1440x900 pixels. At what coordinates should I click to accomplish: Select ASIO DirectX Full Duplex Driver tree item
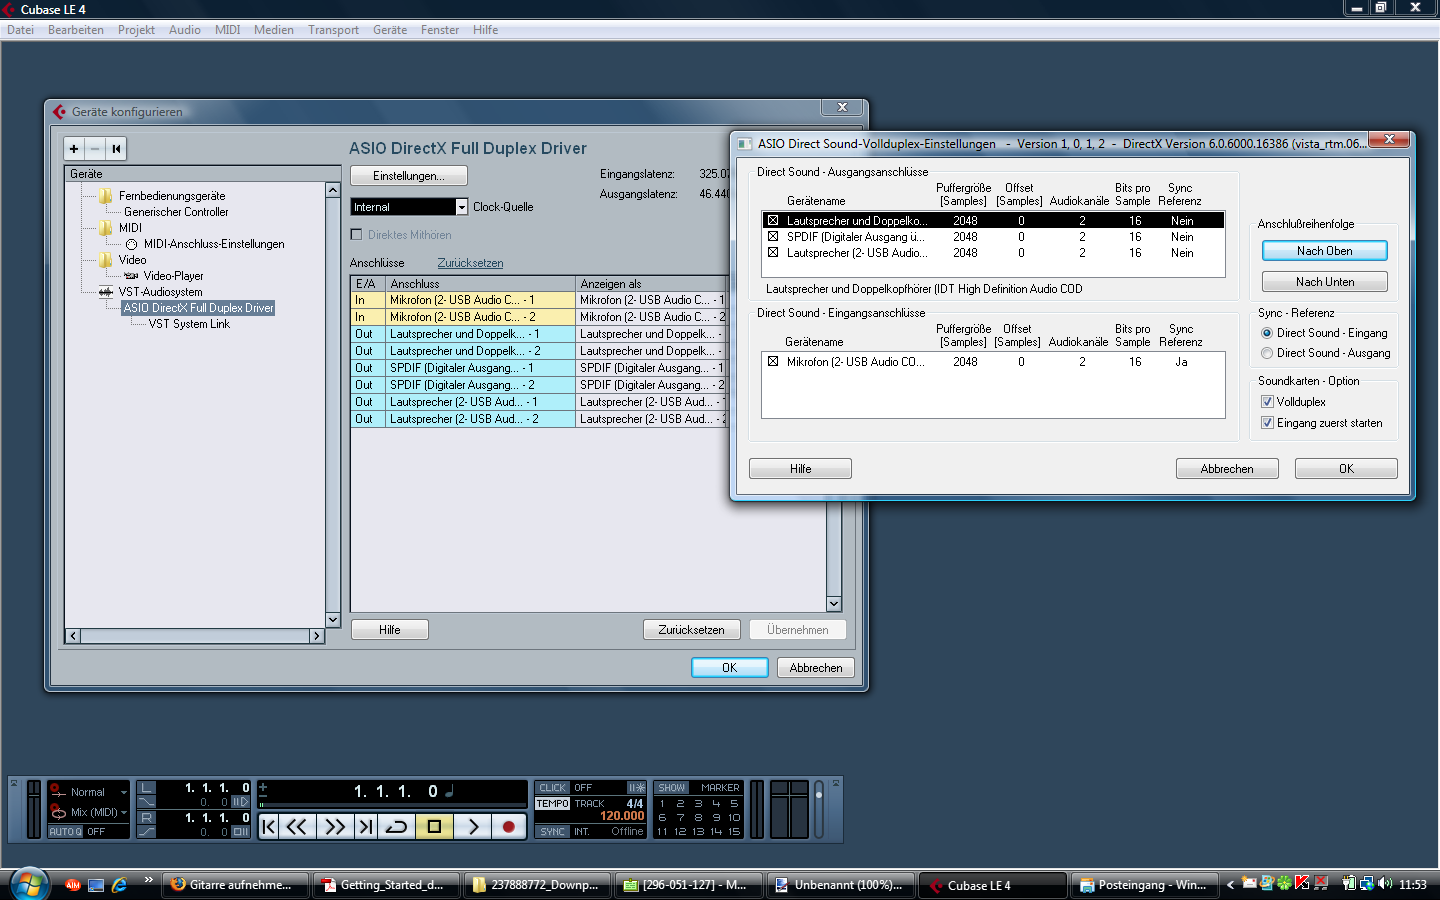click(198, 308)
